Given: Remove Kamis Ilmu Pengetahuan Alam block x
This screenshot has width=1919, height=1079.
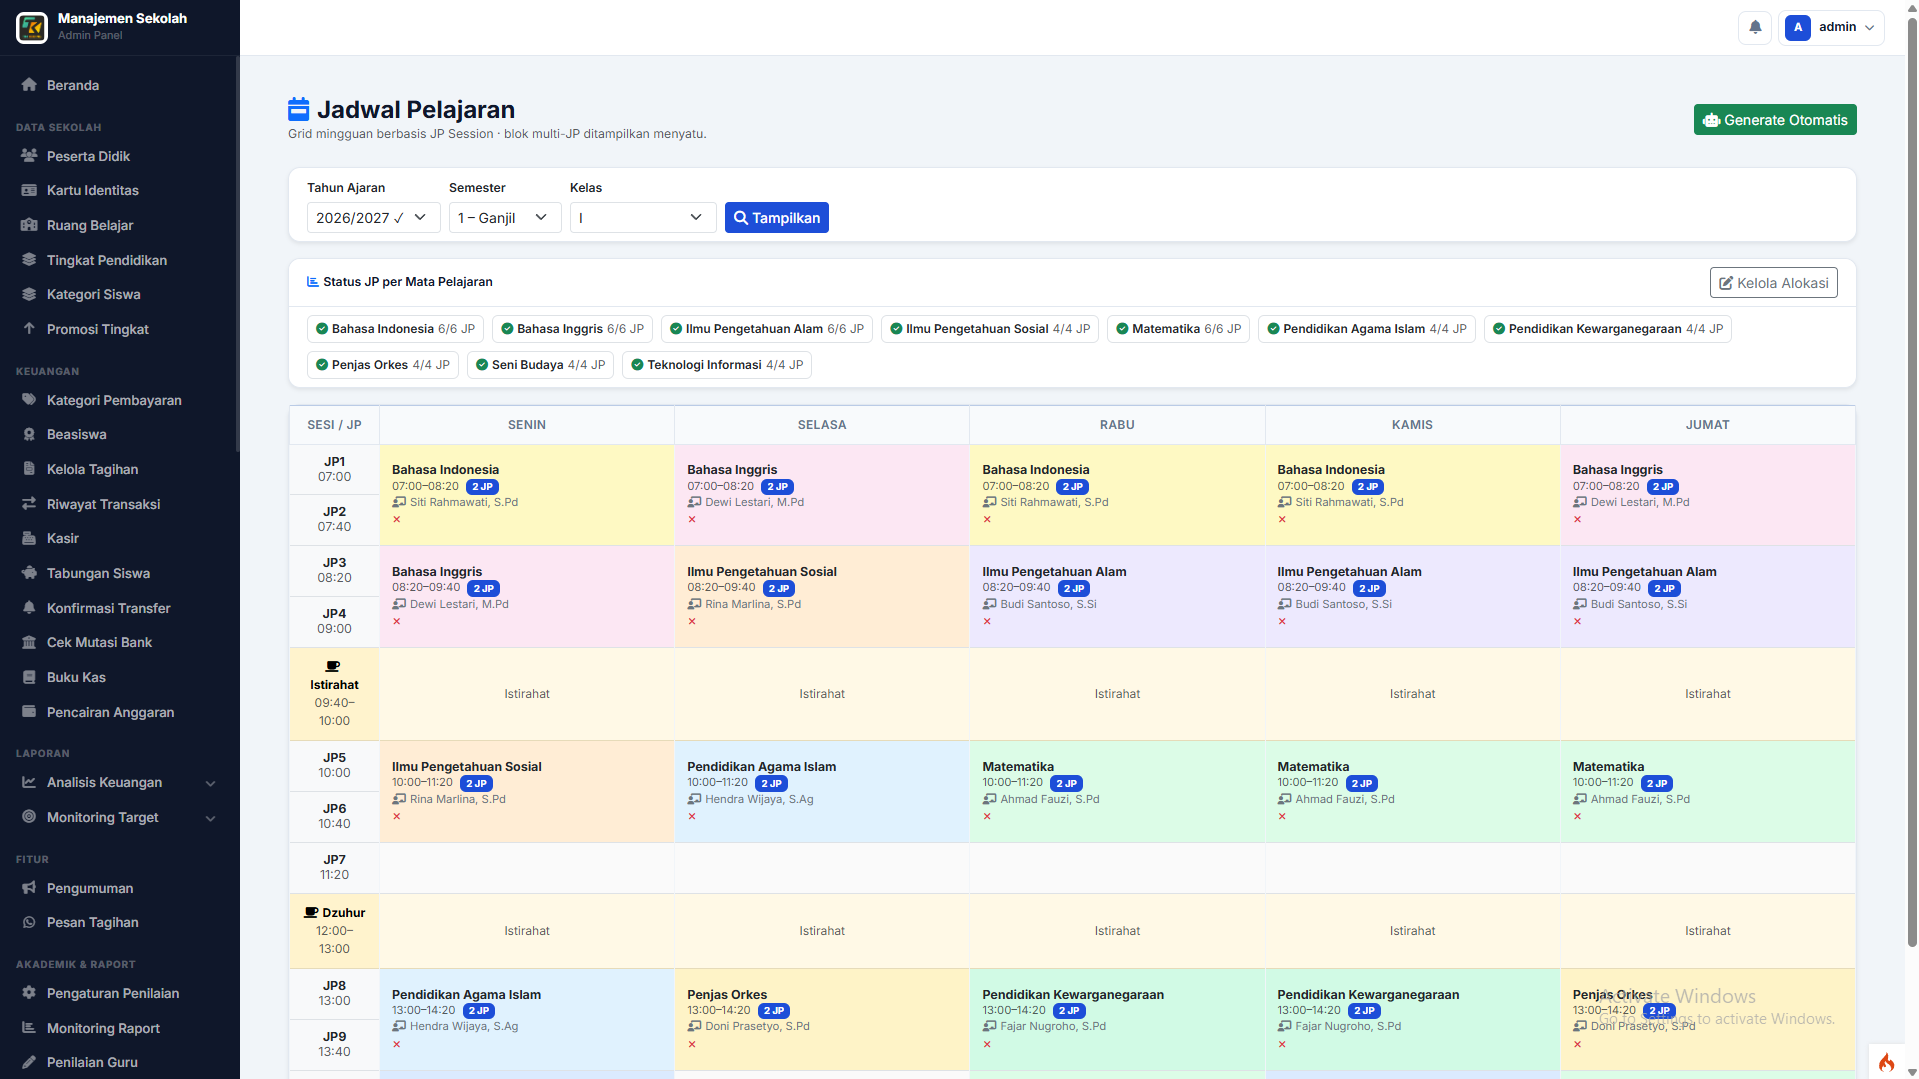Looking at the screenshot, I should tap(1282, 621).
